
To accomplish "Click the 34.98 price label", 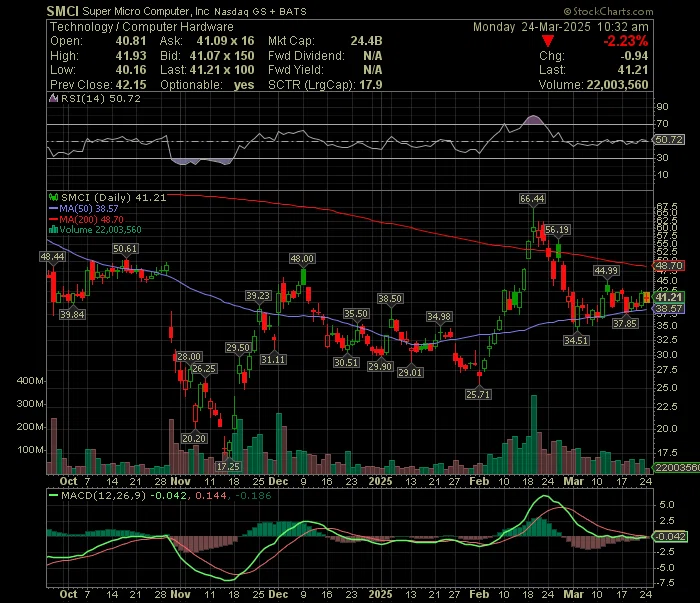I will click(x=439, y=316).
